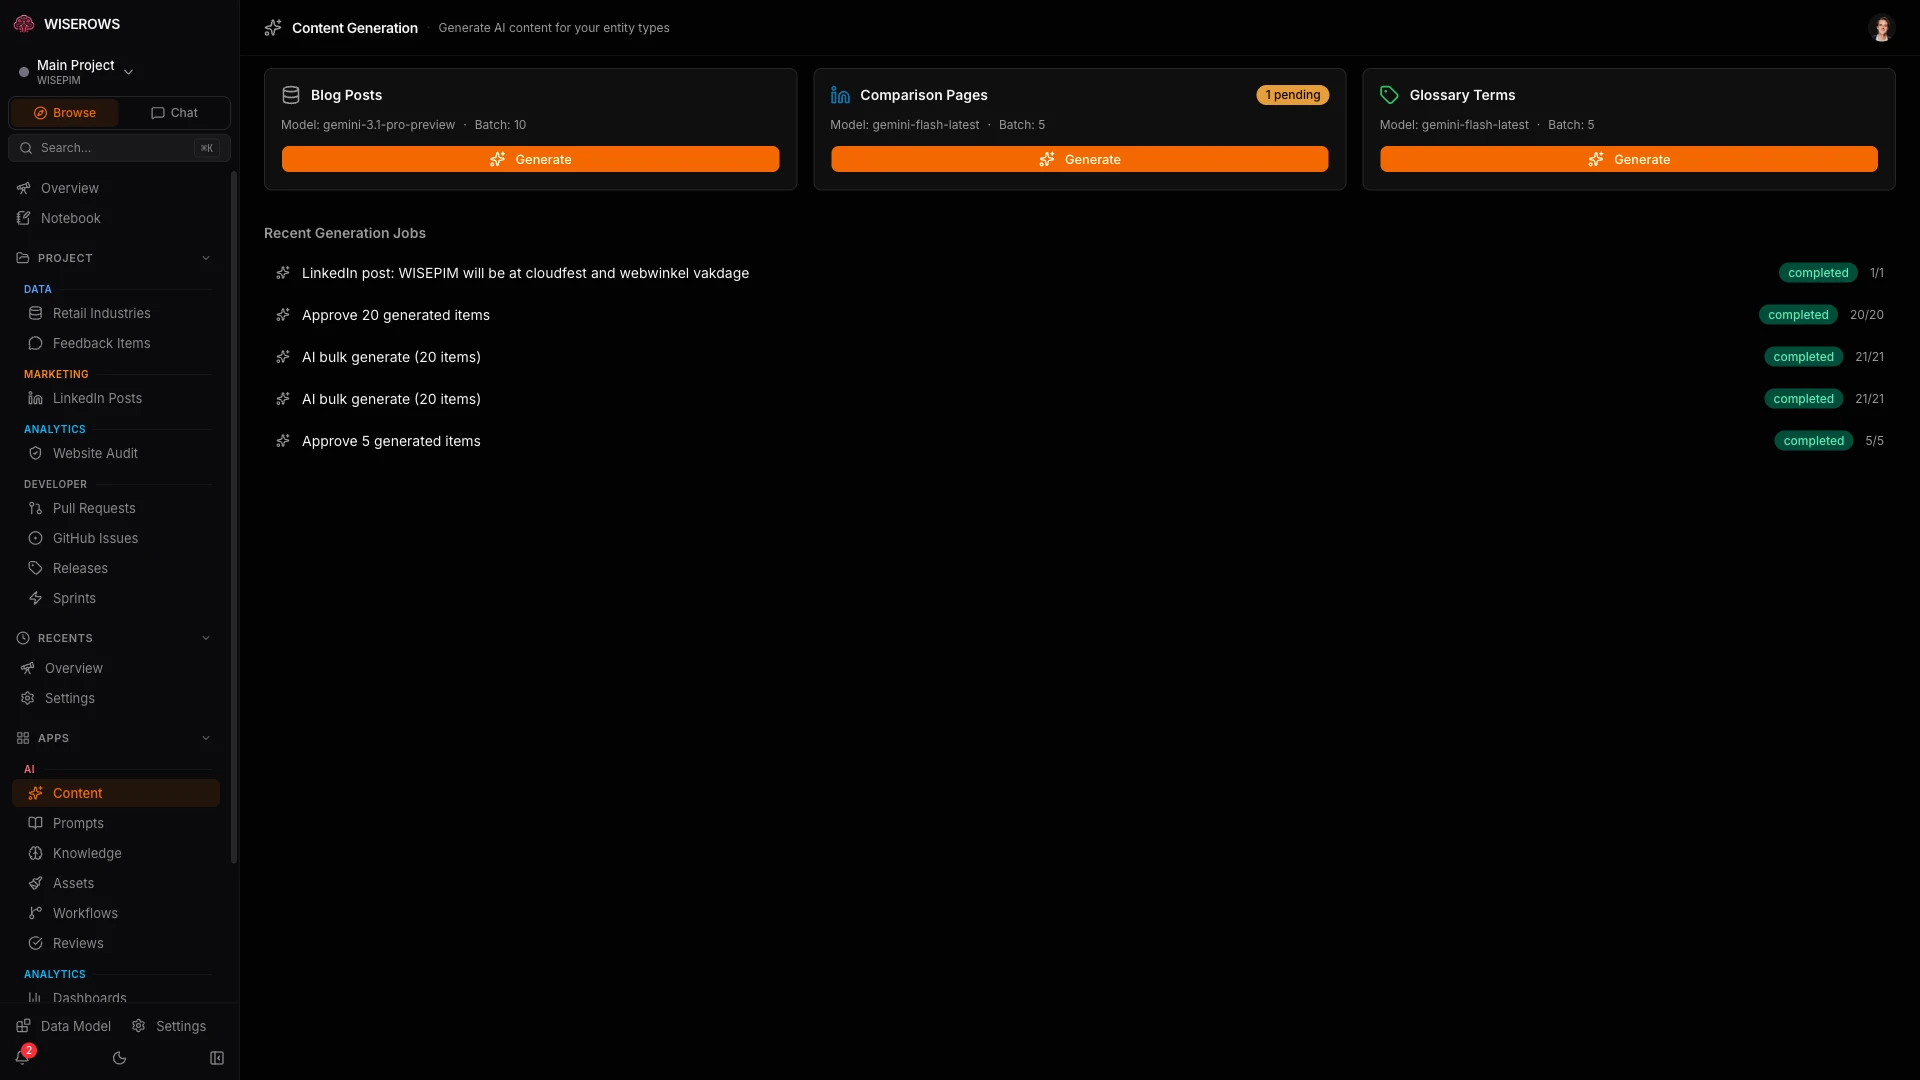Viewport: 1920px width, 1080px height.
Task: Select the Workflows app
Action: [84, 913]
